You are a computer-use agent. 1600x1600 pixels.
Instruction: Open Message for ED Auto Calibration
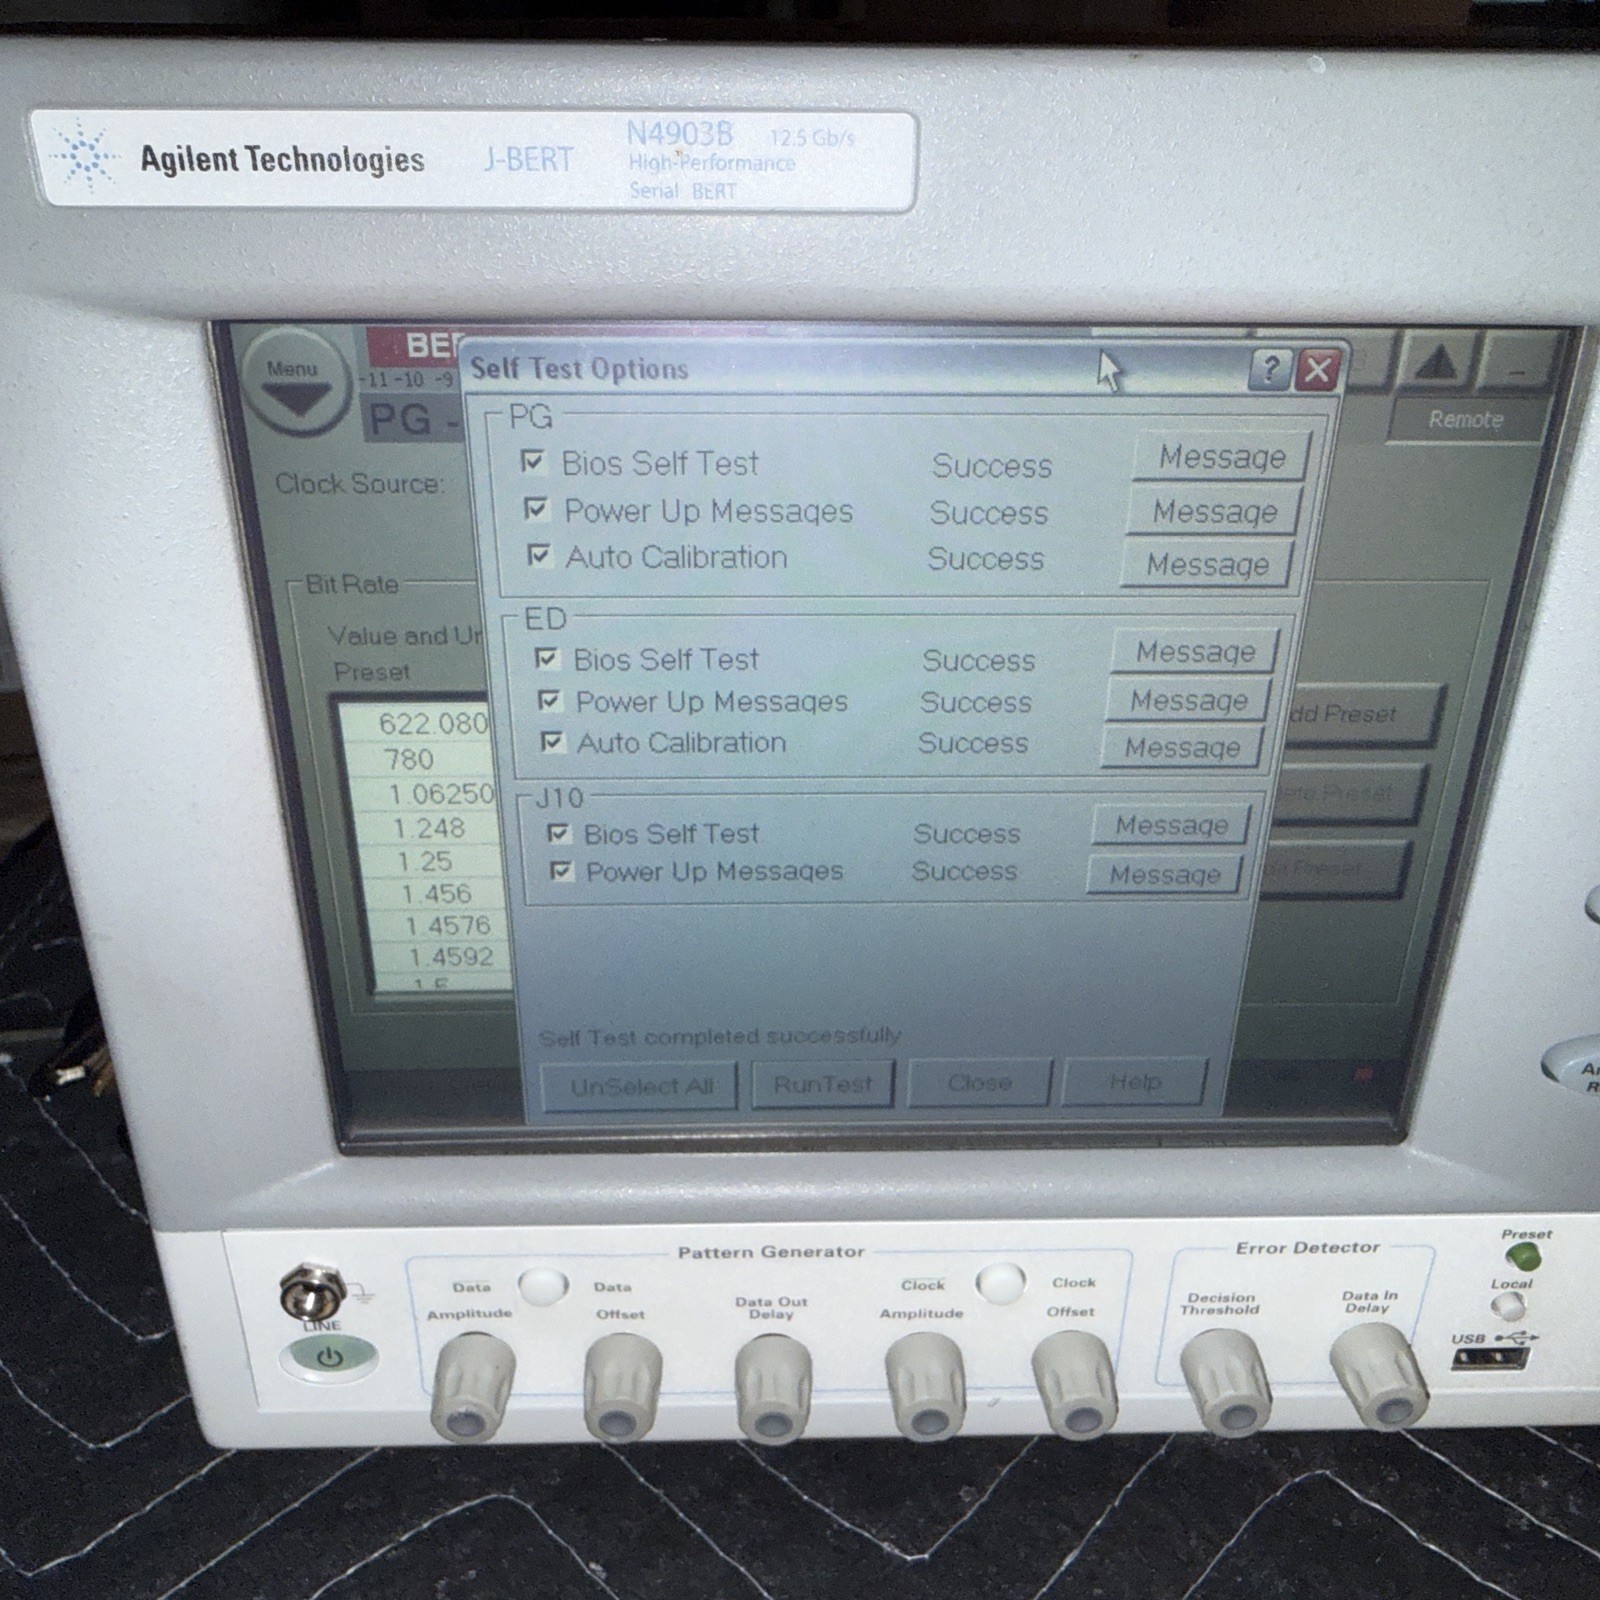click(1182, 748)
